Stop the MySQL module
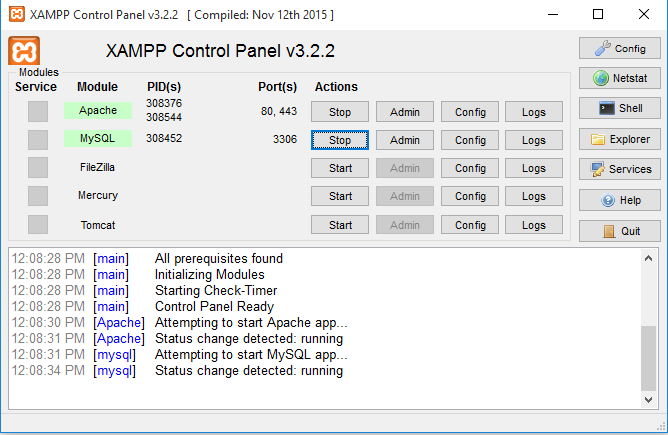 [x=340, y=140]
